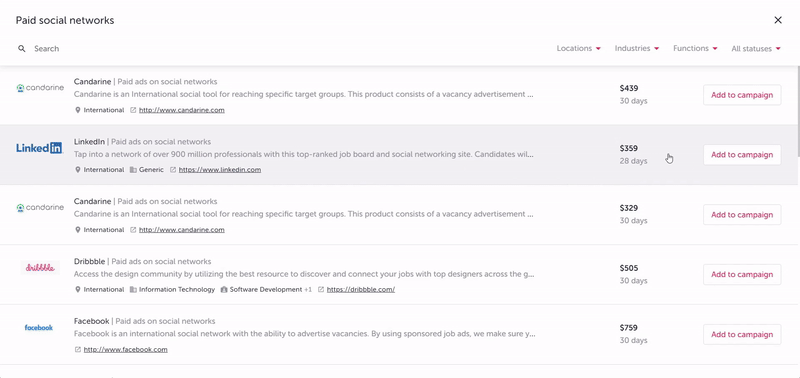Click external link icon beside dribbble.com
Viewport: 800px width, 378px height.
[x=321, y=290]
